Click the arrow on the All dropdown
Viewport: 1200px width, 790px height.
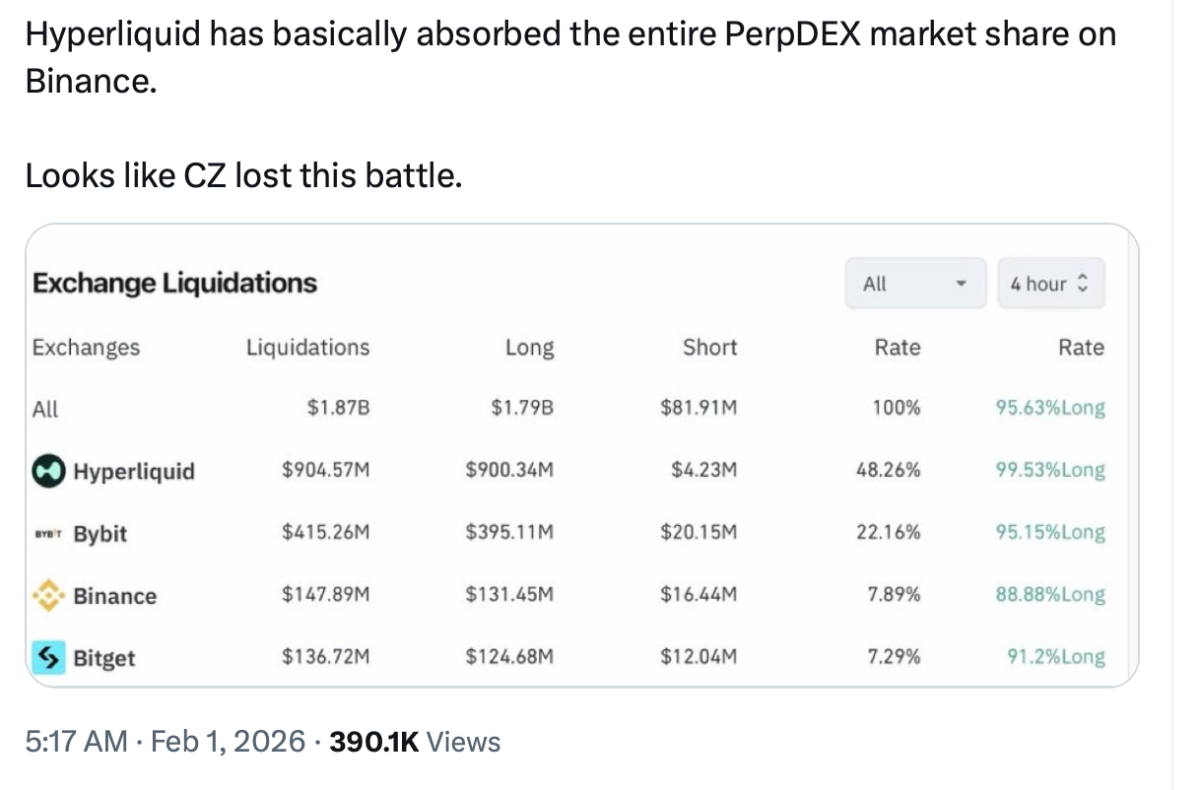tap(961, 284)
